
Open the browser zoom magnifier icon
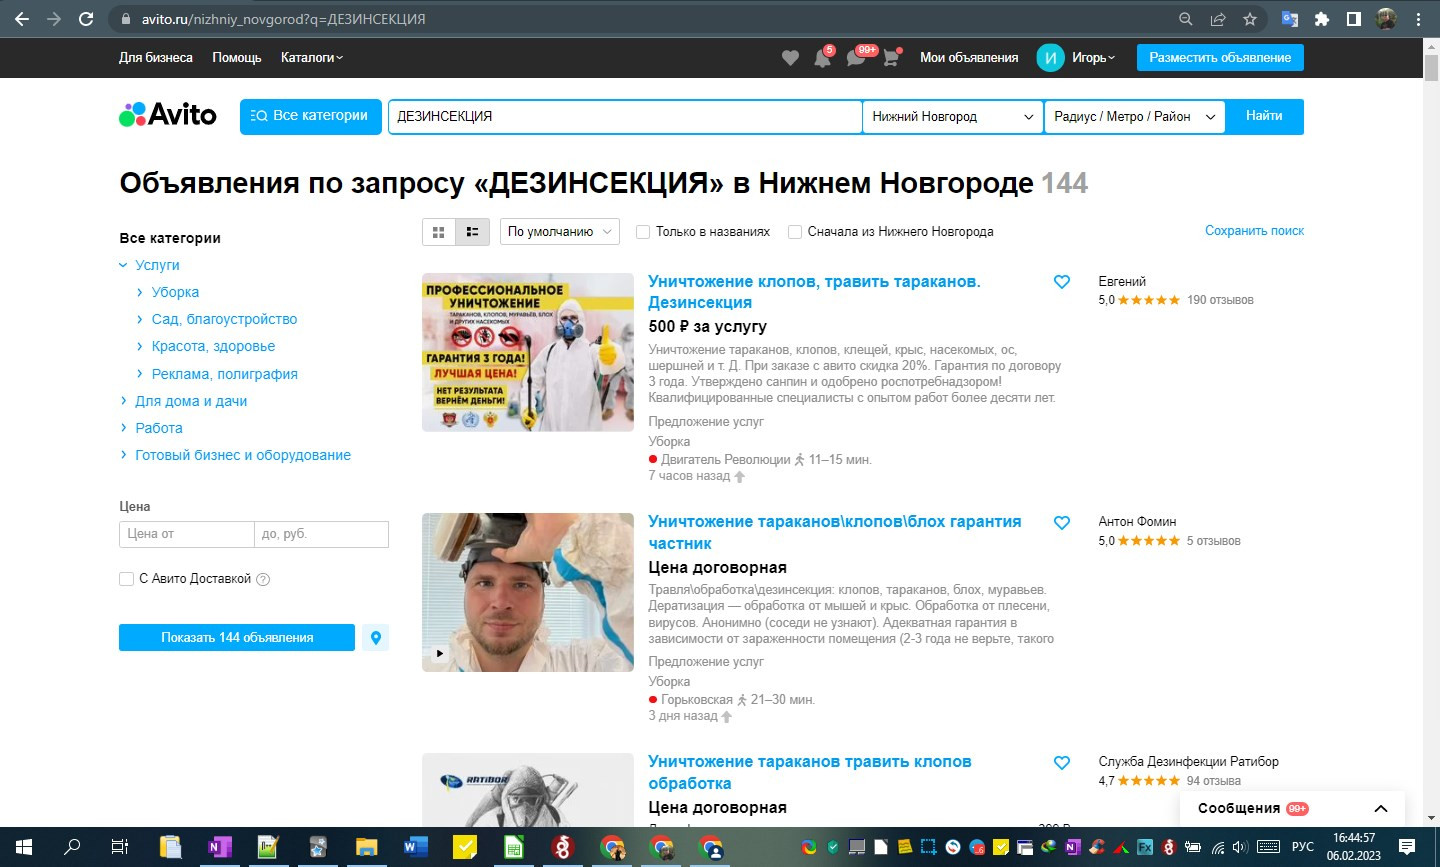(x=1186, y=19)
